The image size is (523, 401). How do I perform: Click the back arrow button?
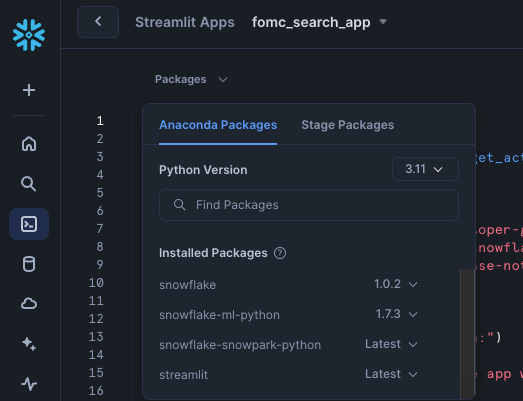[x=98, y=22]
